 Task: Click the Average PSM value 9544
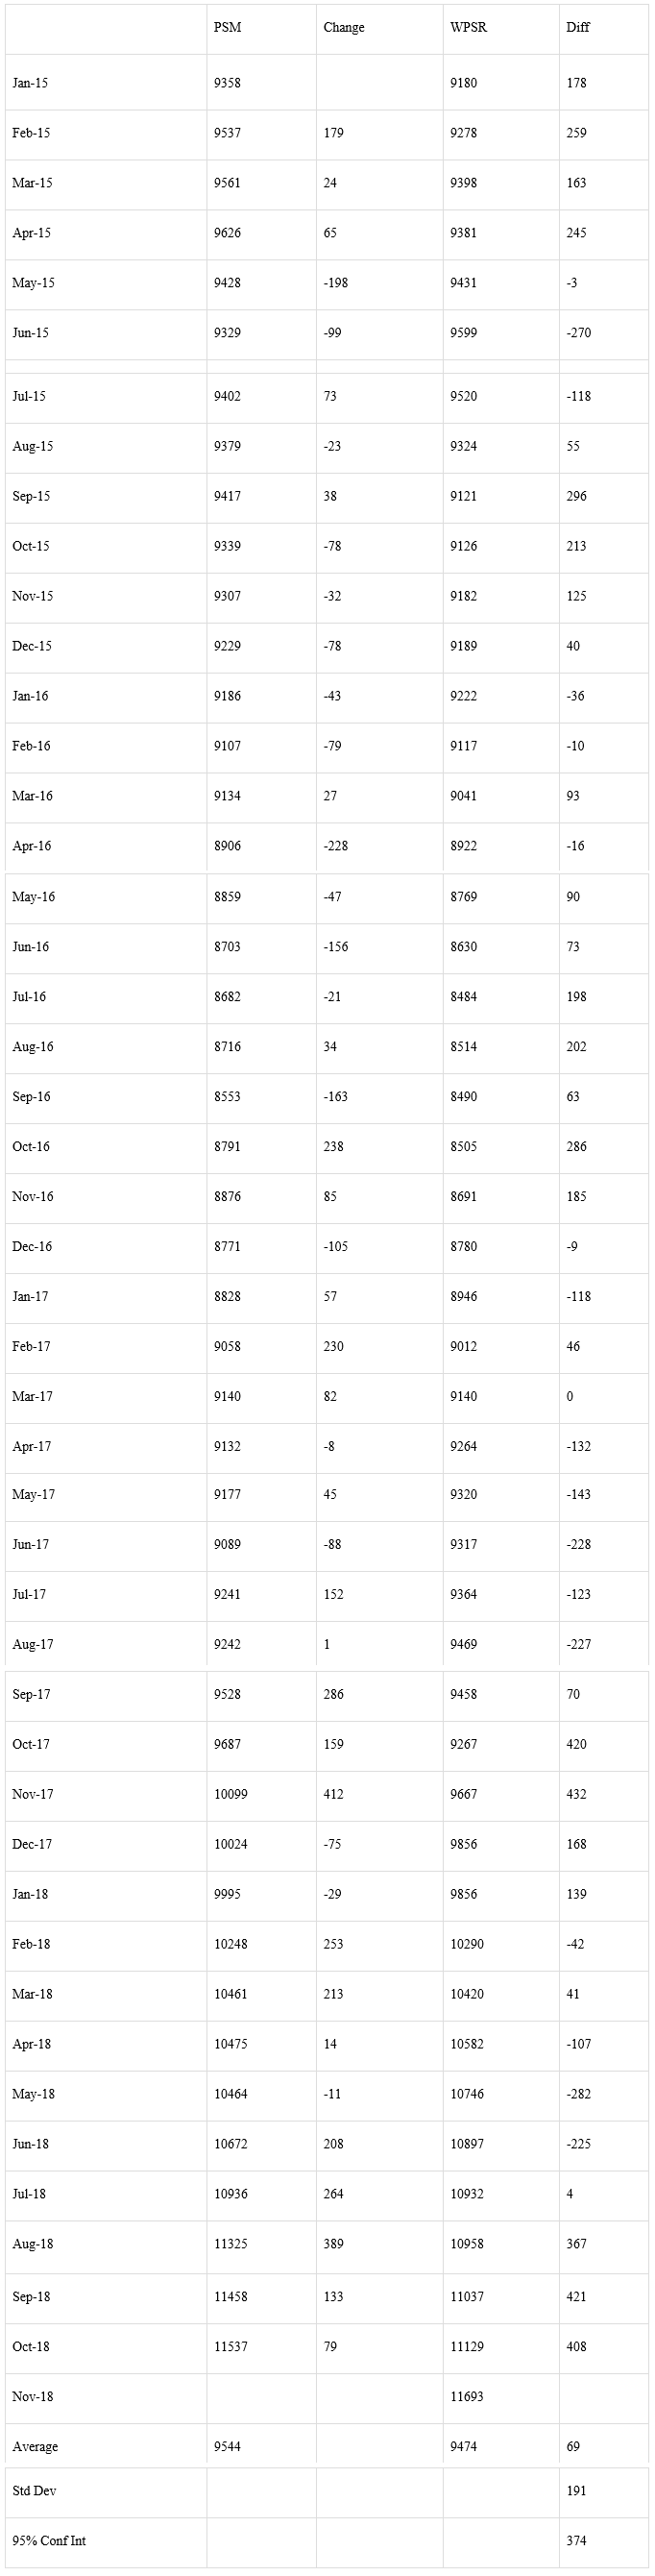pyautogui.click(x=227, y=2446)
